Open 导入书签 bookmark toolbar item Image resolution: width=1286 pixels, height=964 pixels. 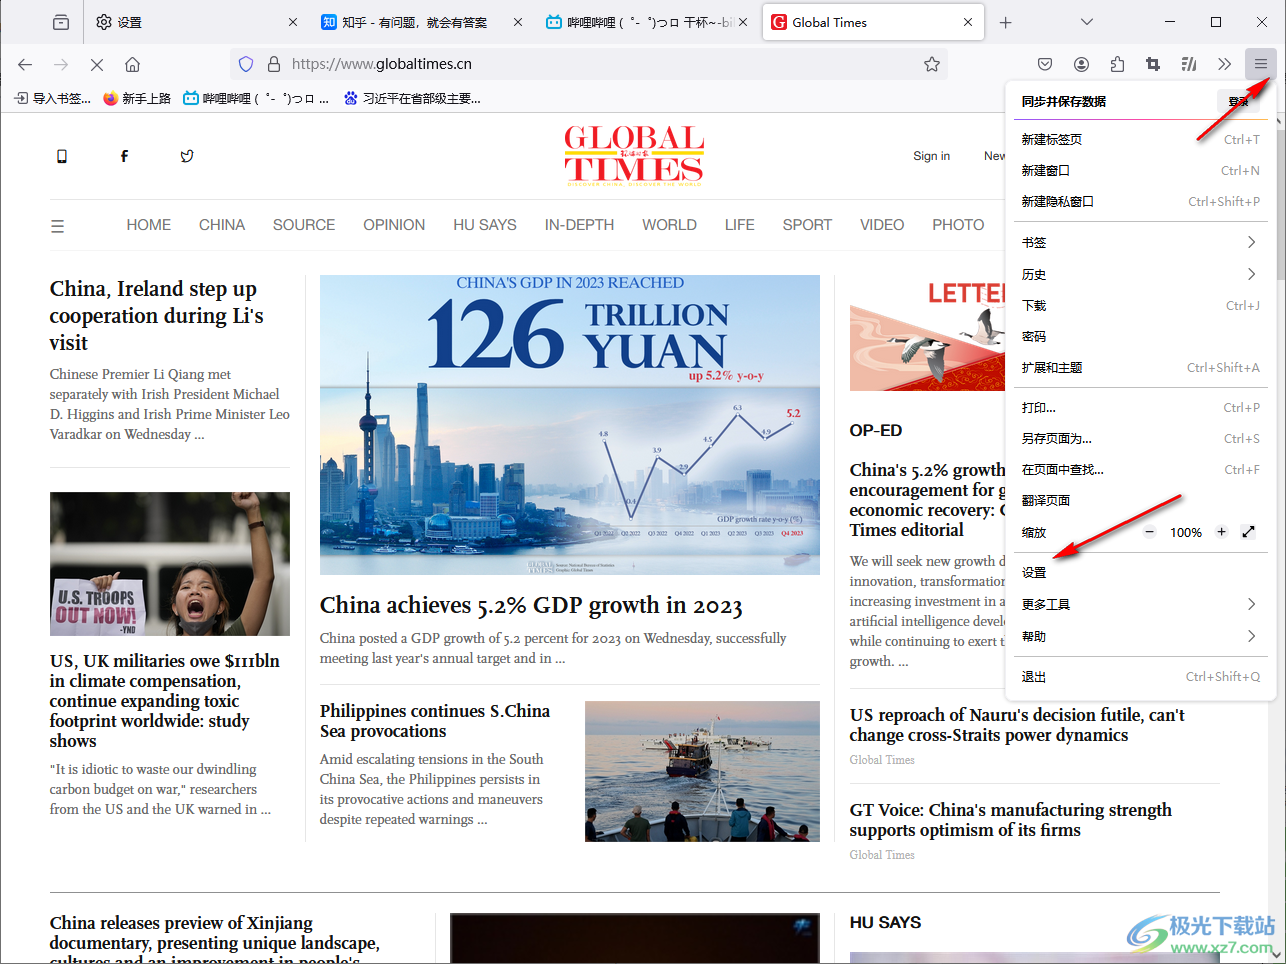pos(53,98)
